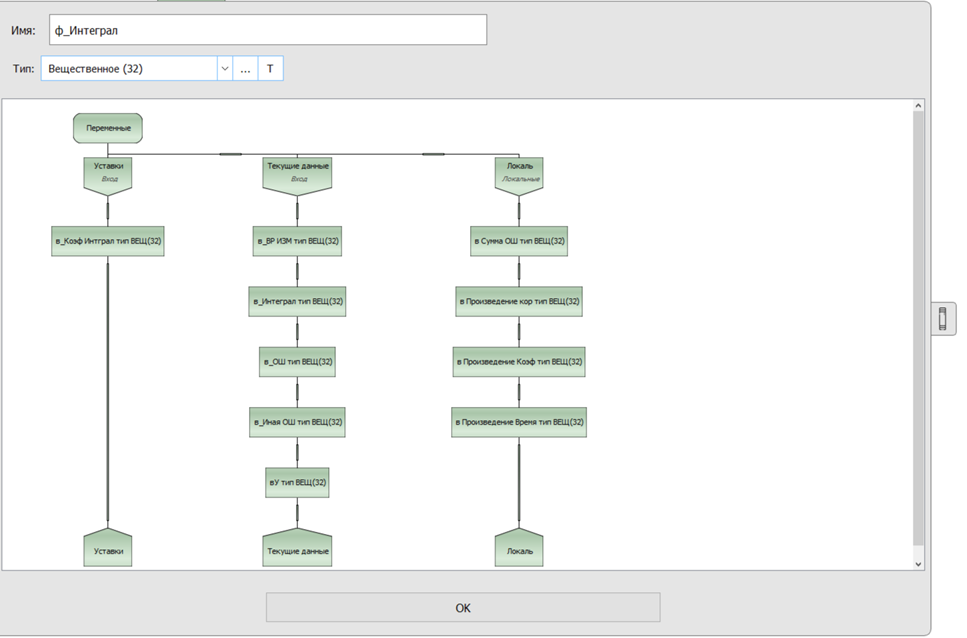Expand the Тип dropdown arrow
The image size is (967, 638).
pyautogui.click(x=224, y=69)
